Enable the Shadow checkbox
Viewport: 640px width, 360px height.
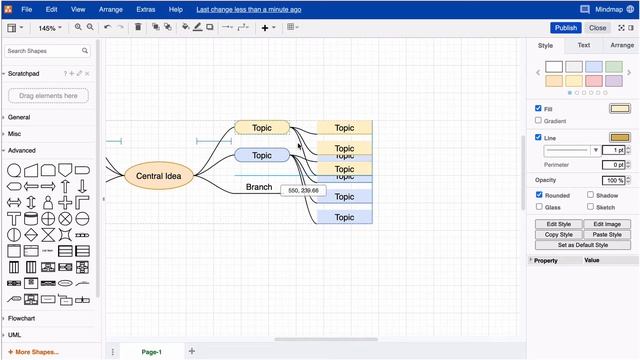click(590, 195)
